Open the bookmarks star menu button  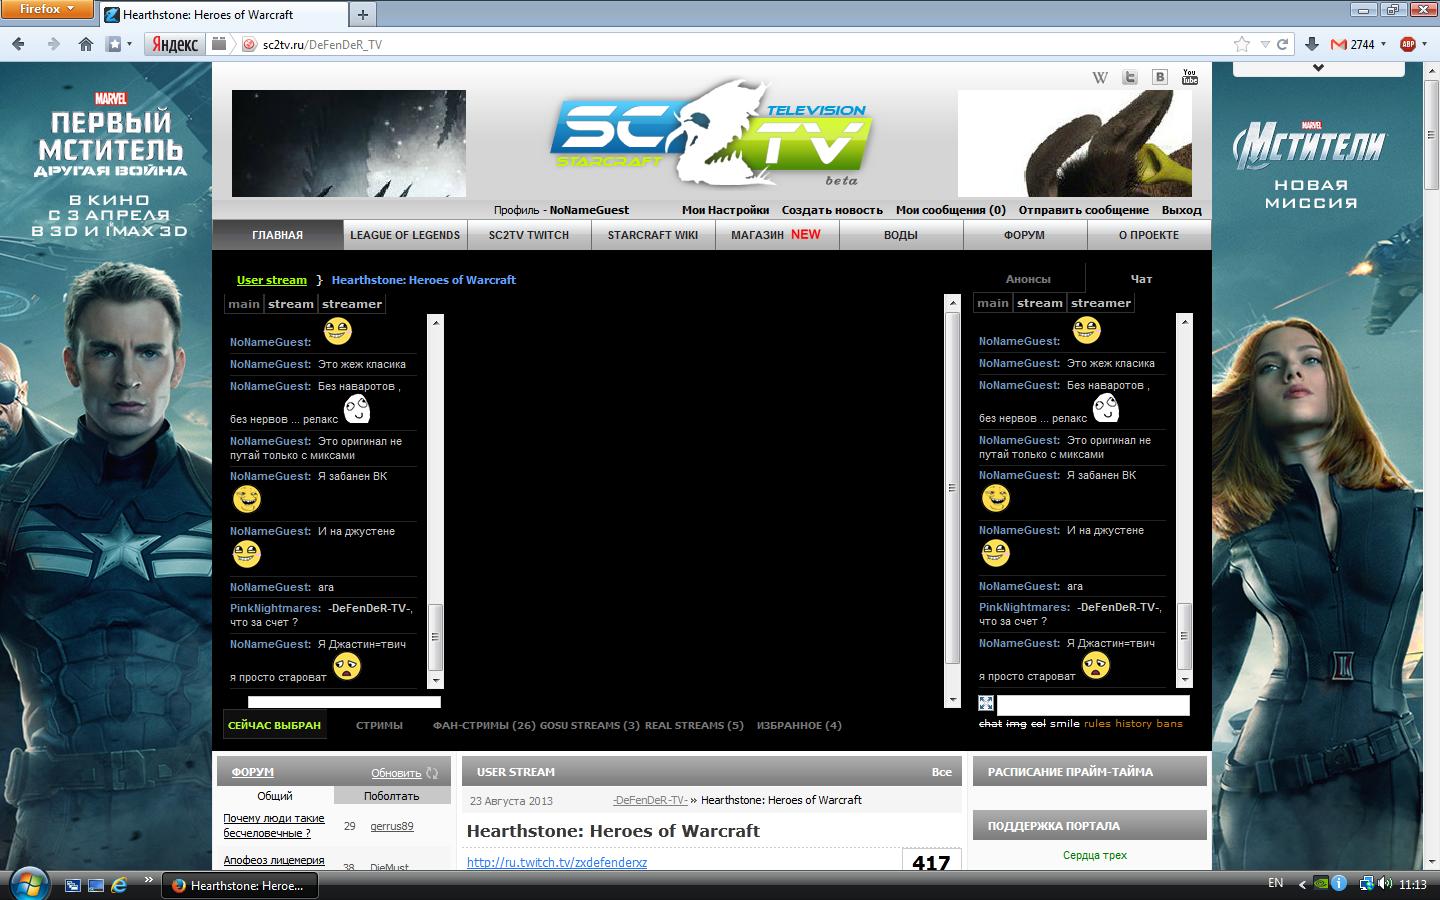pos(118,44)
